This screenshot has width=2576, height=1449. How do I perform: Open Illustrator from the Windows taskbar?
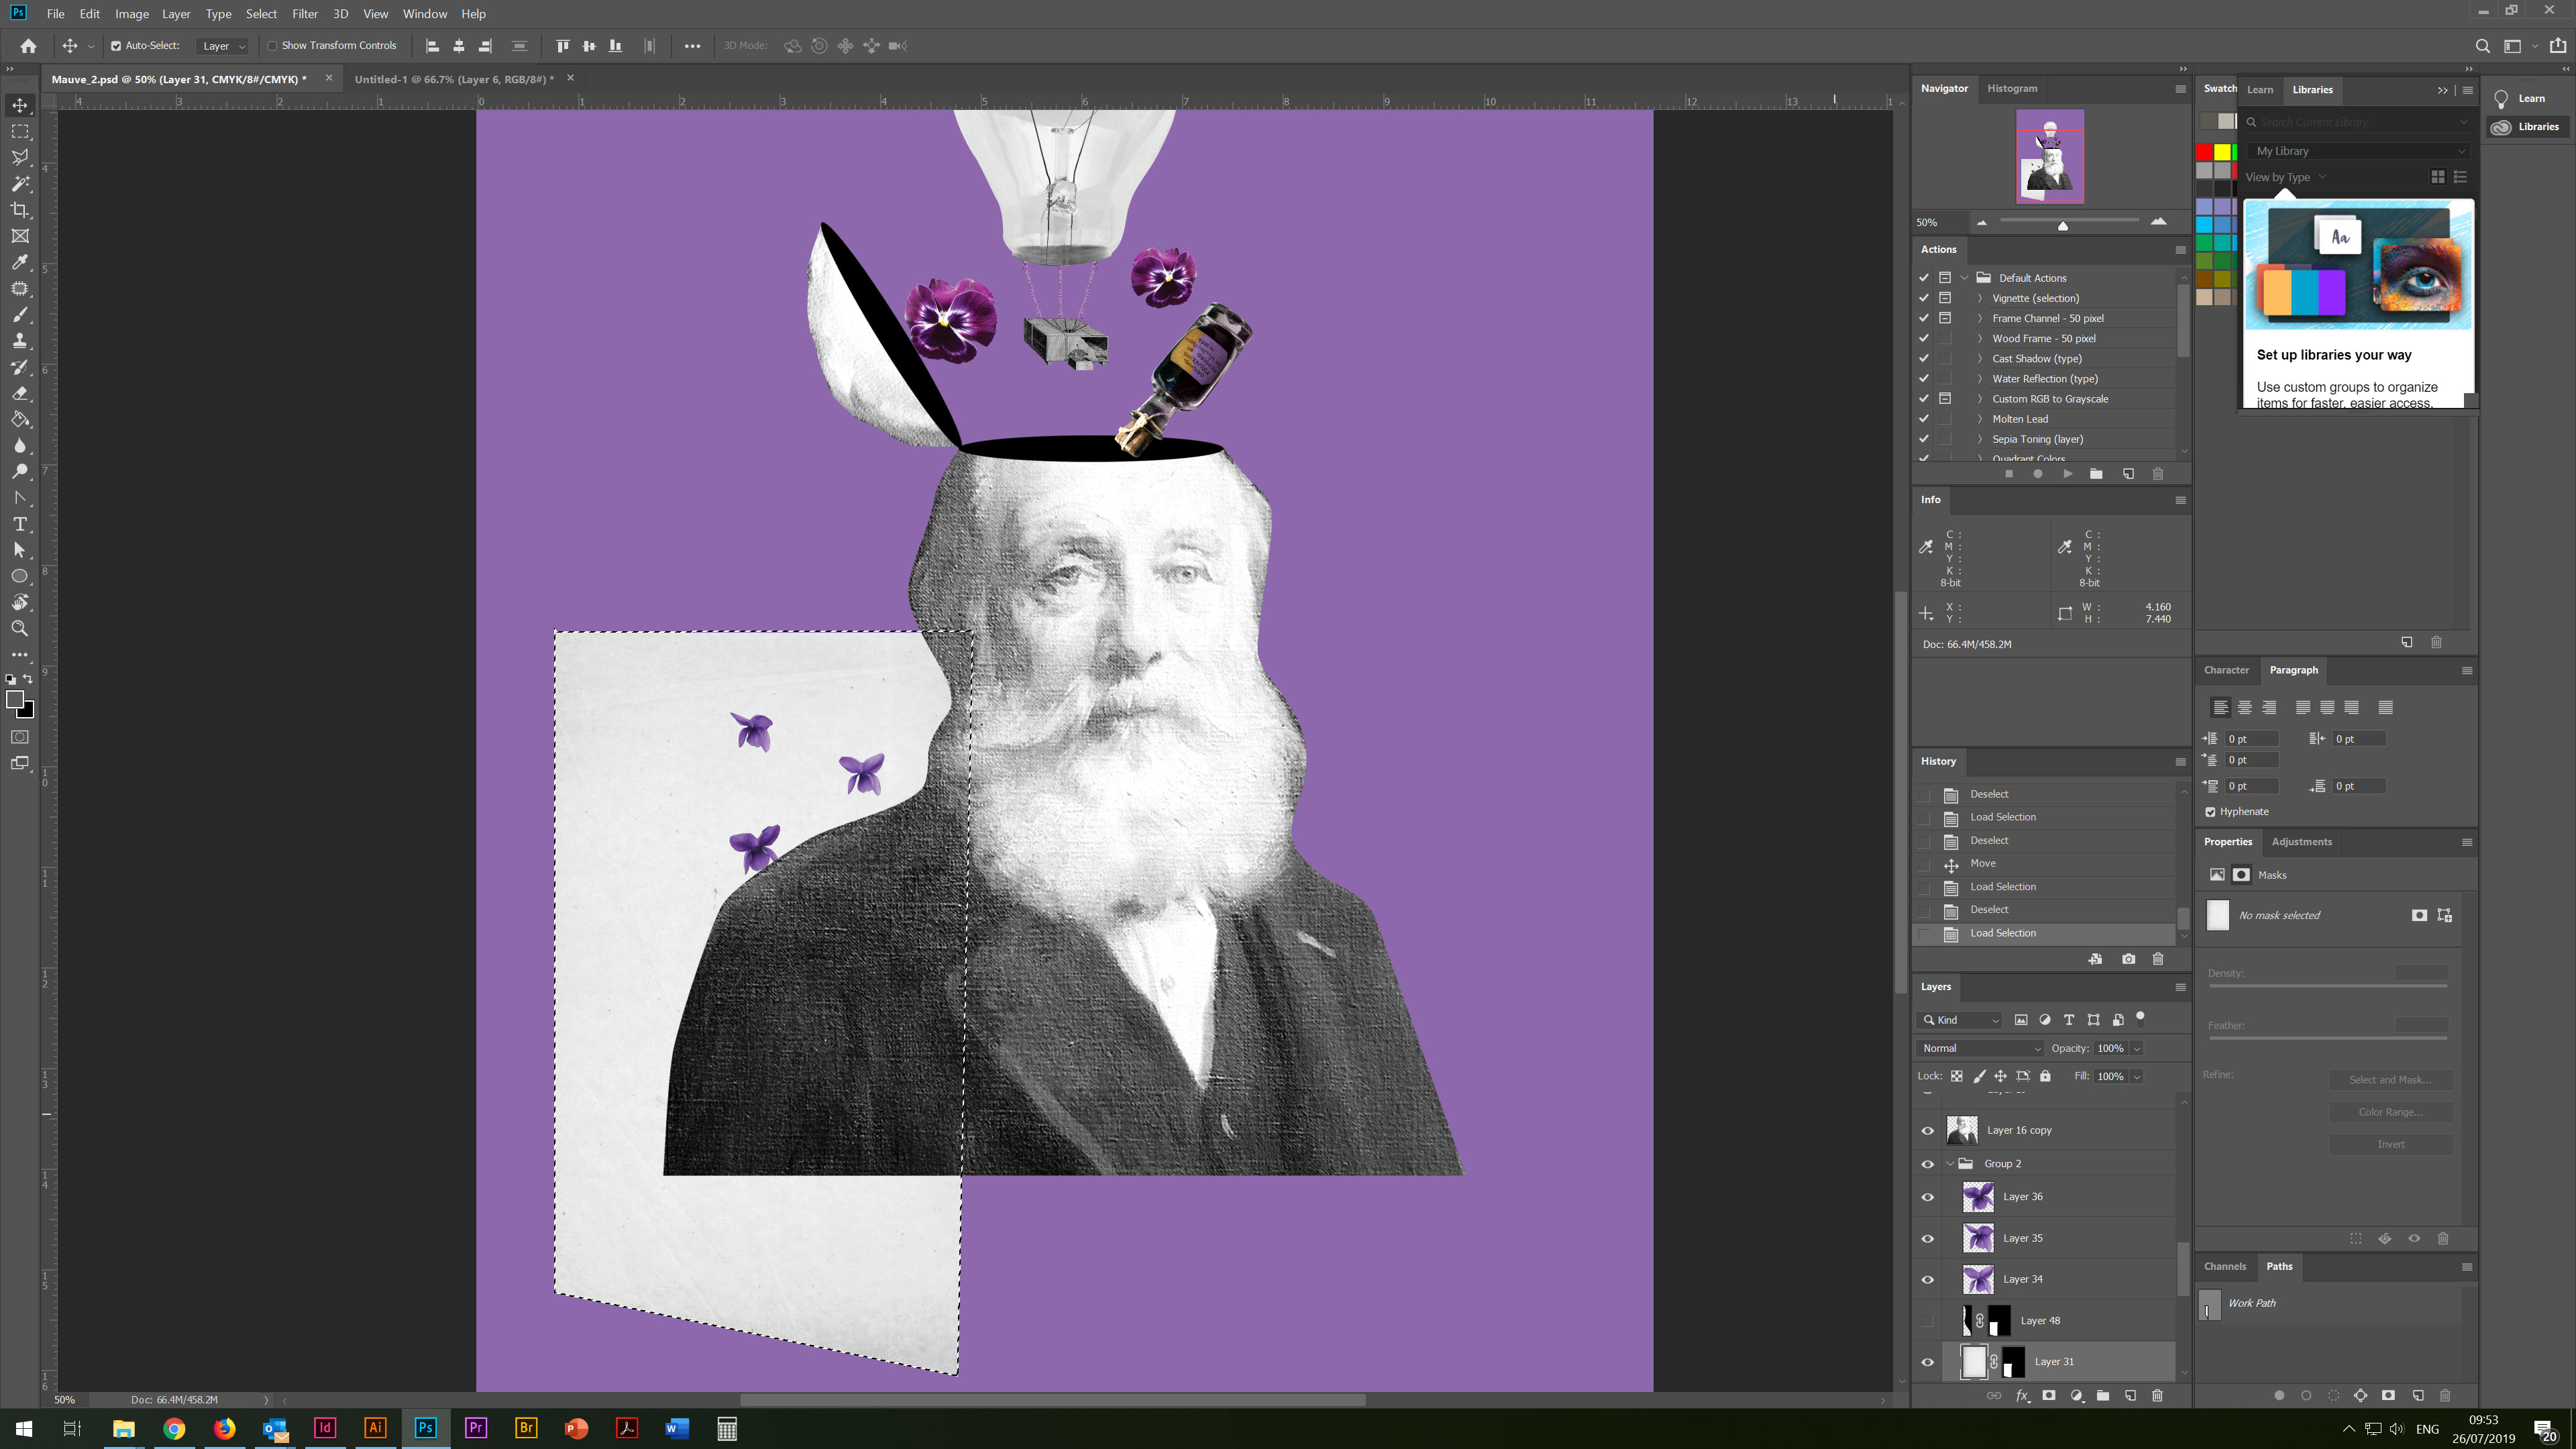pyautogui.click(x=375, y=1428)
